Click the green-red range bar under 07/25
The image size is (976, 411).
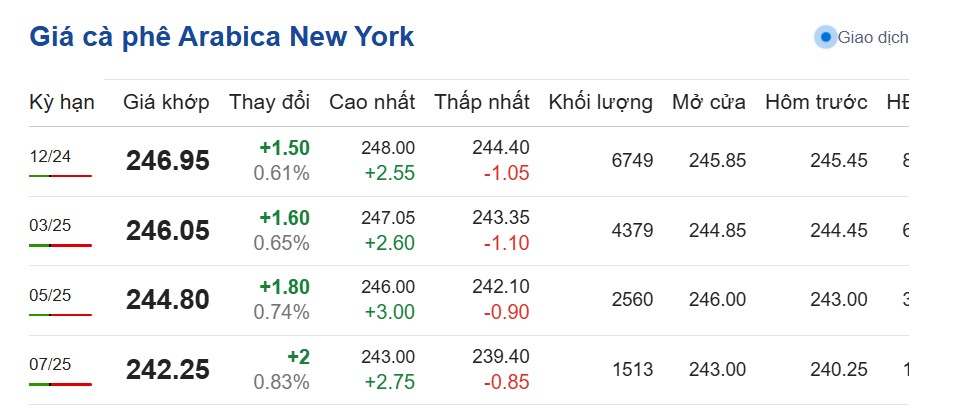[60, 384]
